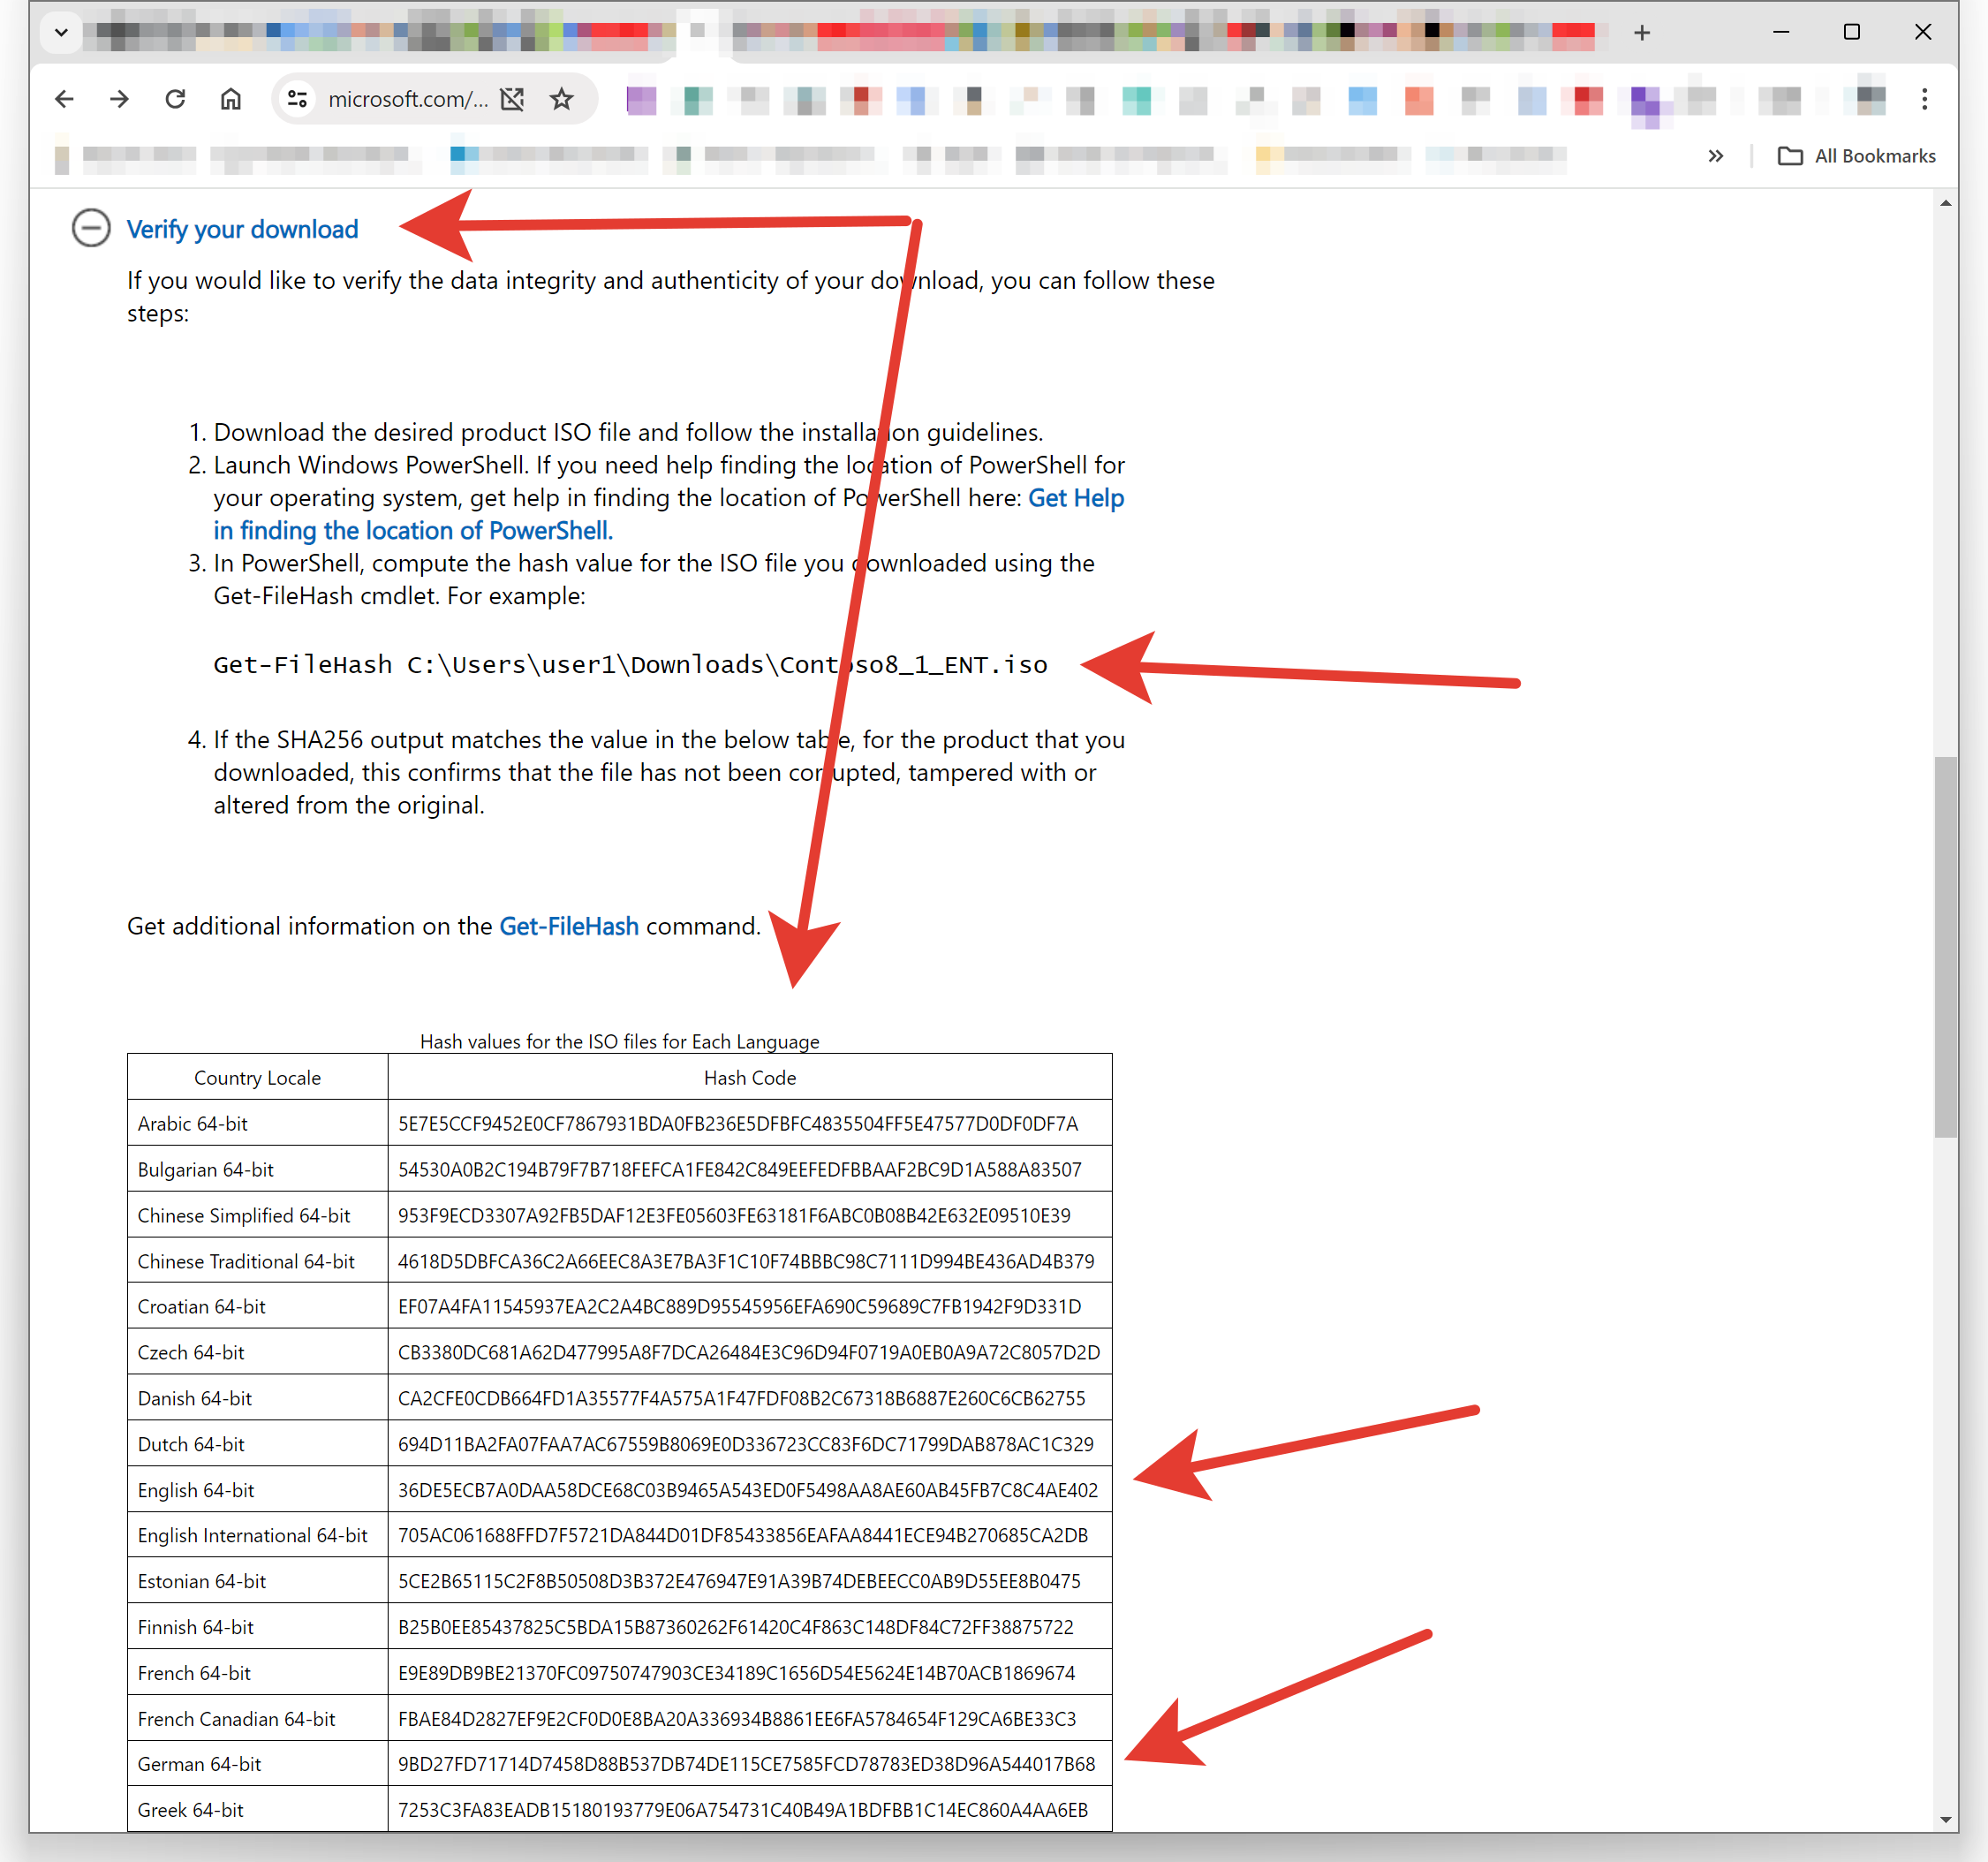Open Get Help in finding PowerShell link
Viewport: 1988px width, 1862px height.
tap(669, 514)
